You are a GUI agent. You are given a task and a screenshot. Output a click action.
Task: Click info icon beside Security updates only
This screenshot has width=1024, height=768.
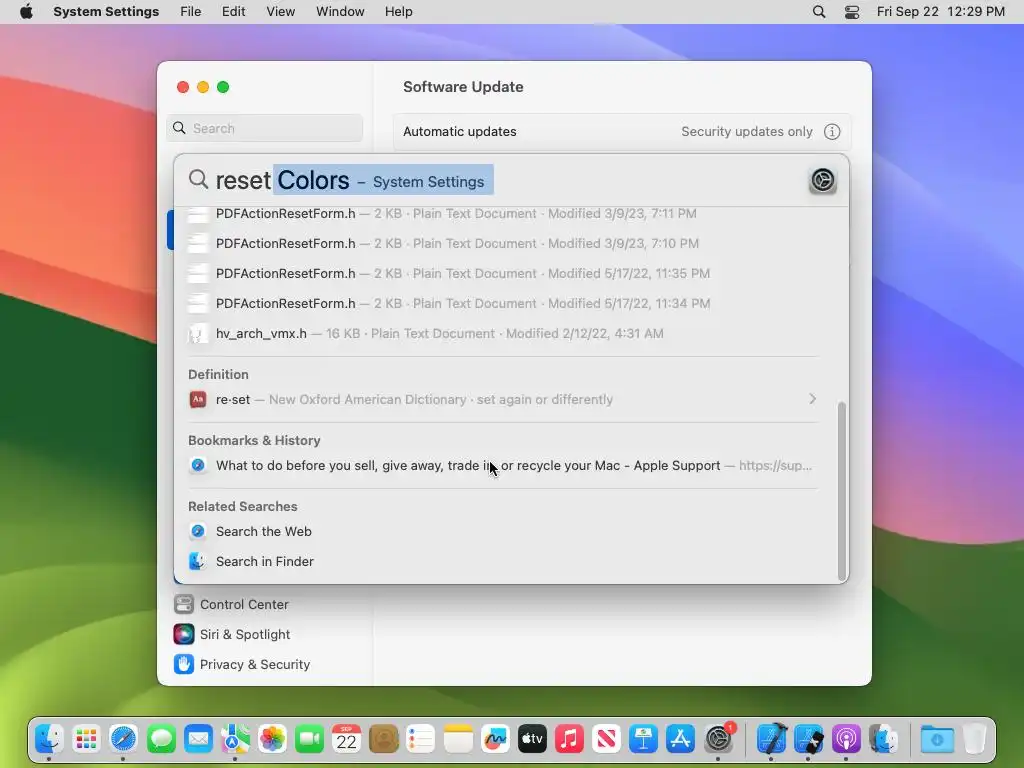[x=831, y=132]
